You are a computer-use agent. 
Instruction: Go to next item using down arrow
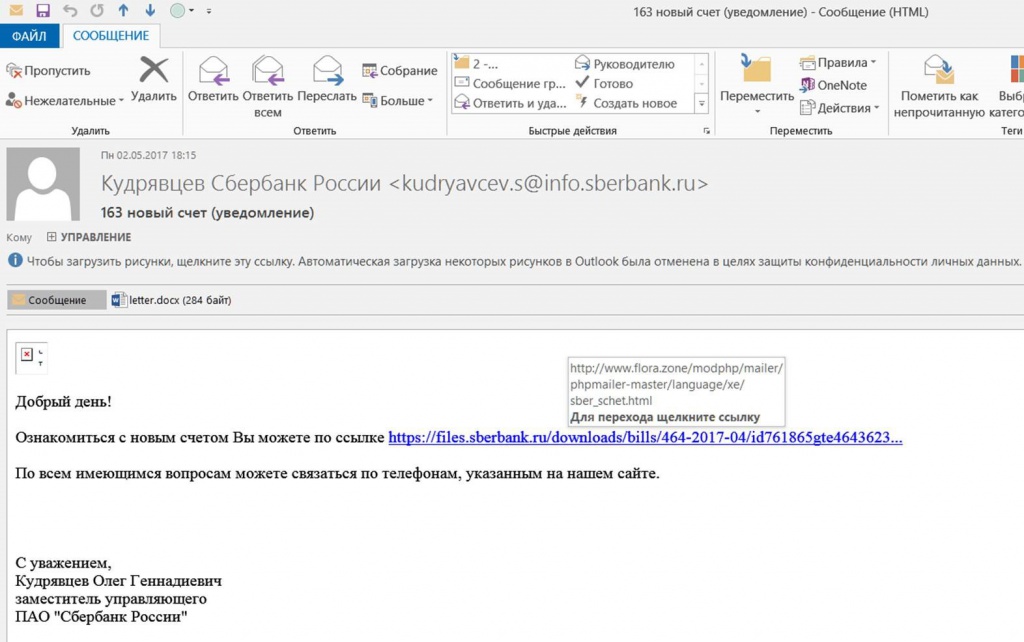150,10
